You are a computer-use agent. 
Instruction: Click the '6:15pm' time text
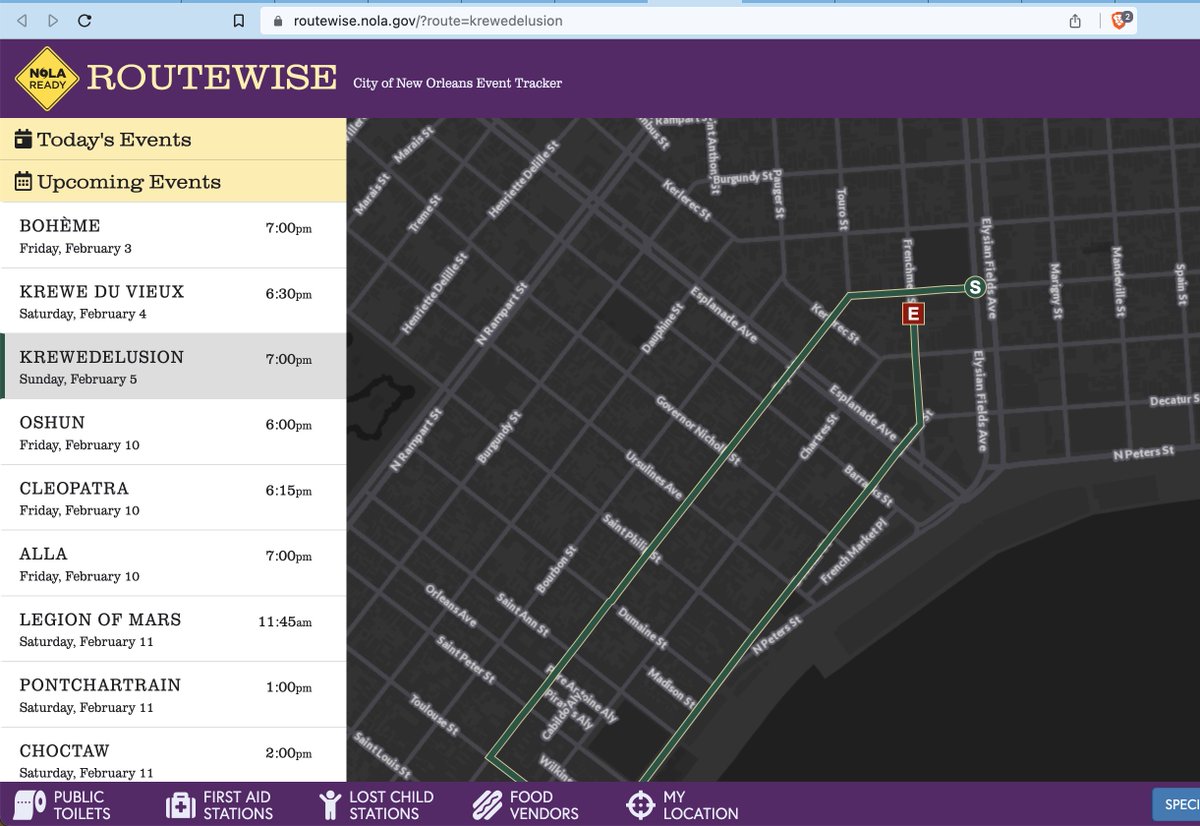point(288,491)
